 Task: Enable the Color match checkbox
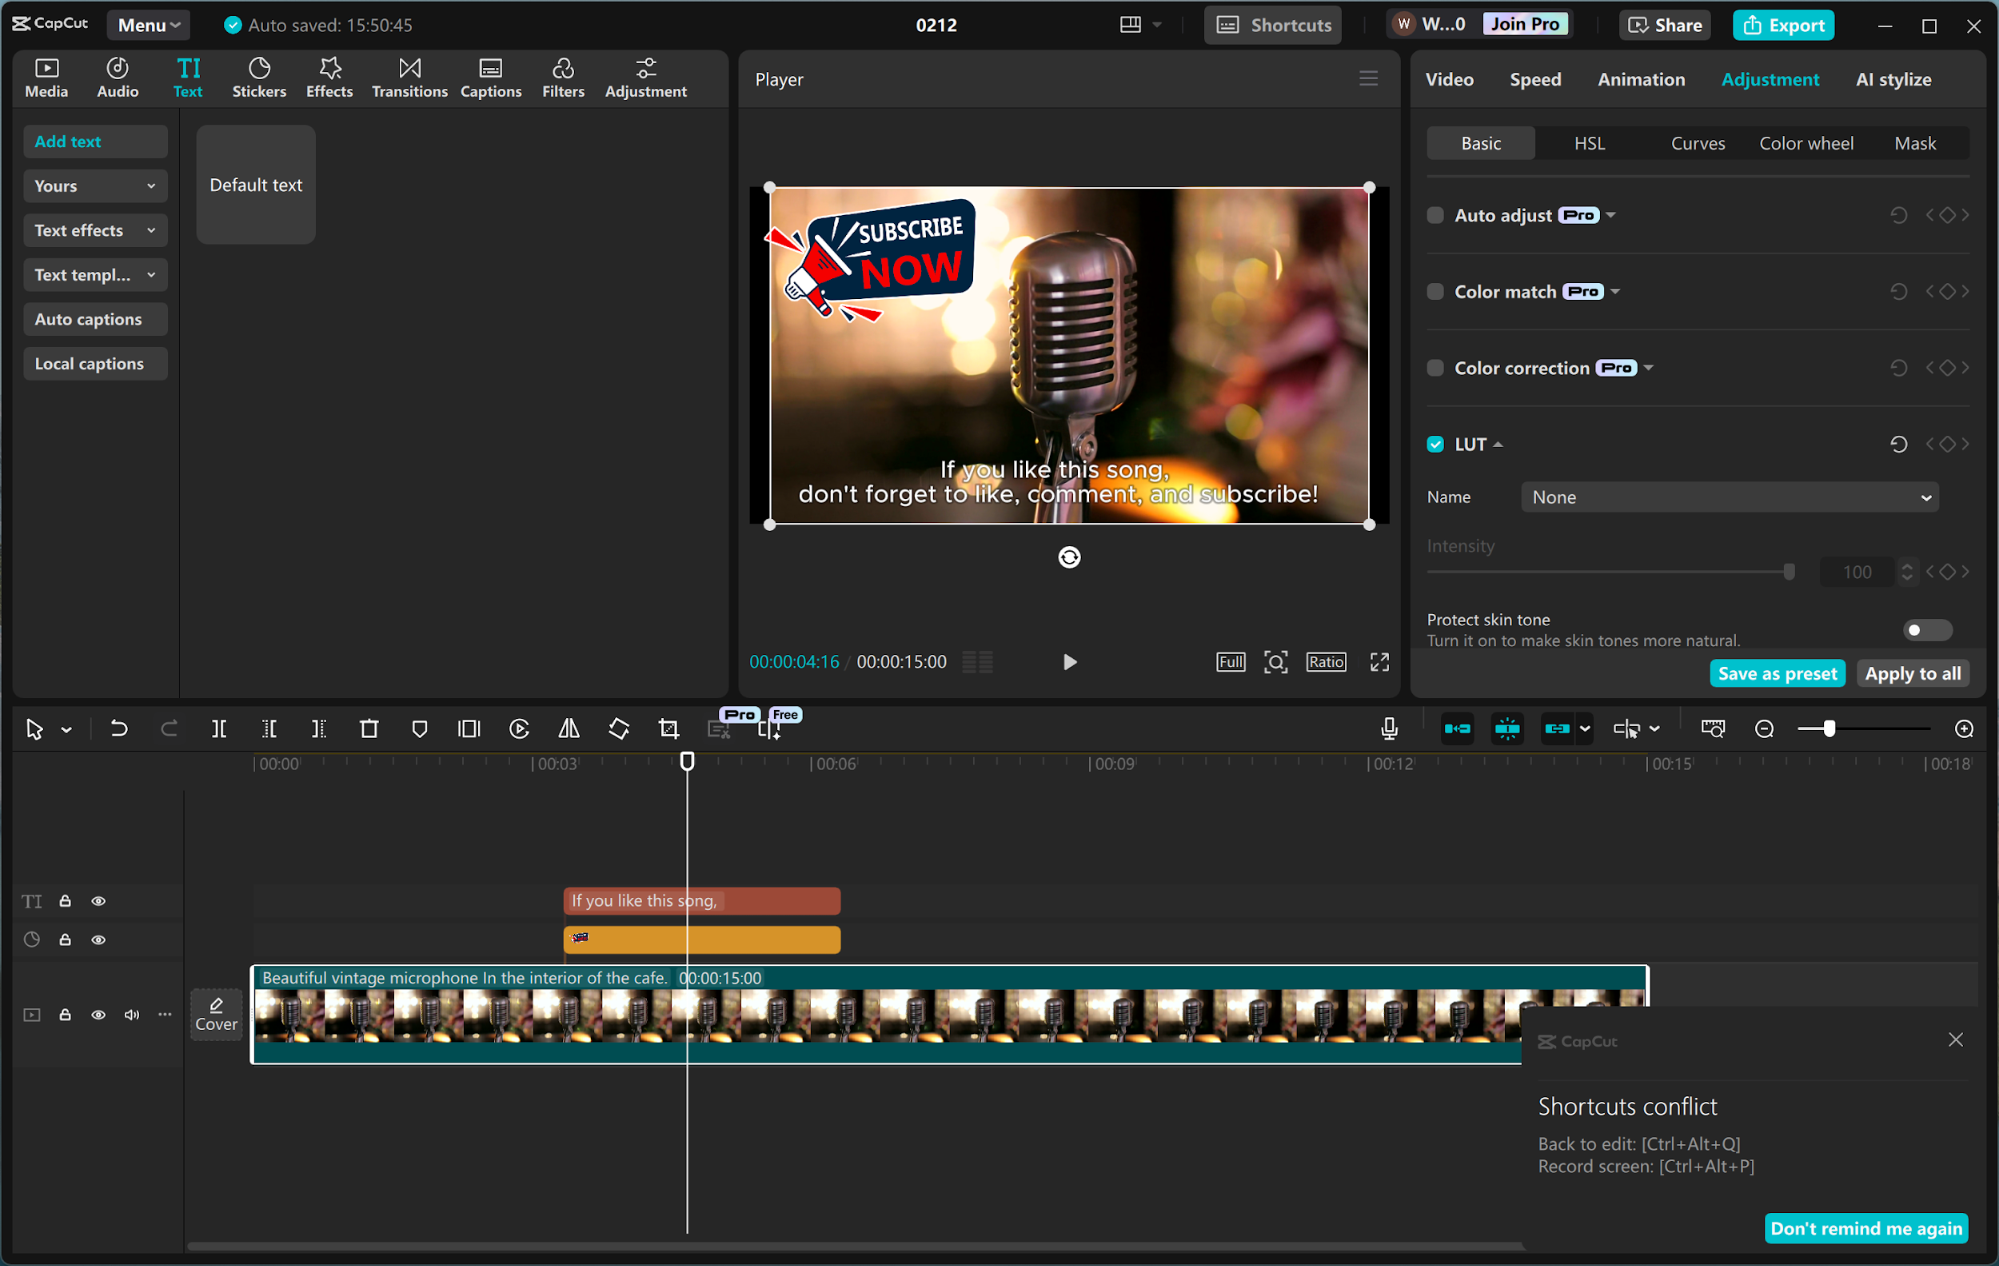(x=1435, y=291)
